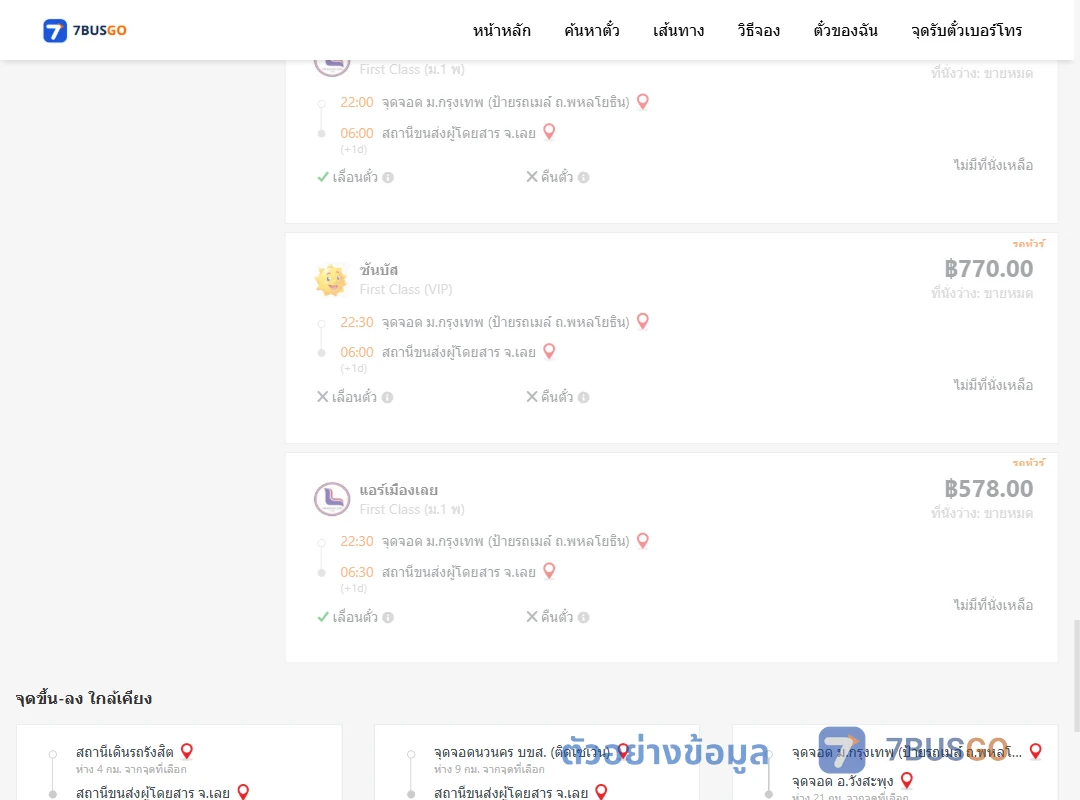1080x800 pixels.
Task: Click the 06:30 arrival time
Action: (357, 572)
